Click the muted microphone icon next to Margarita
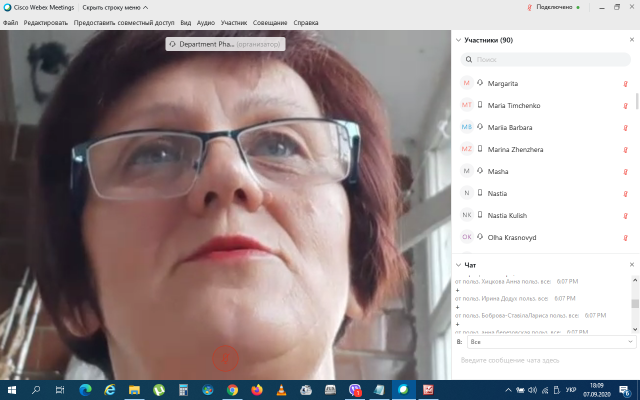 pos(625,84)
